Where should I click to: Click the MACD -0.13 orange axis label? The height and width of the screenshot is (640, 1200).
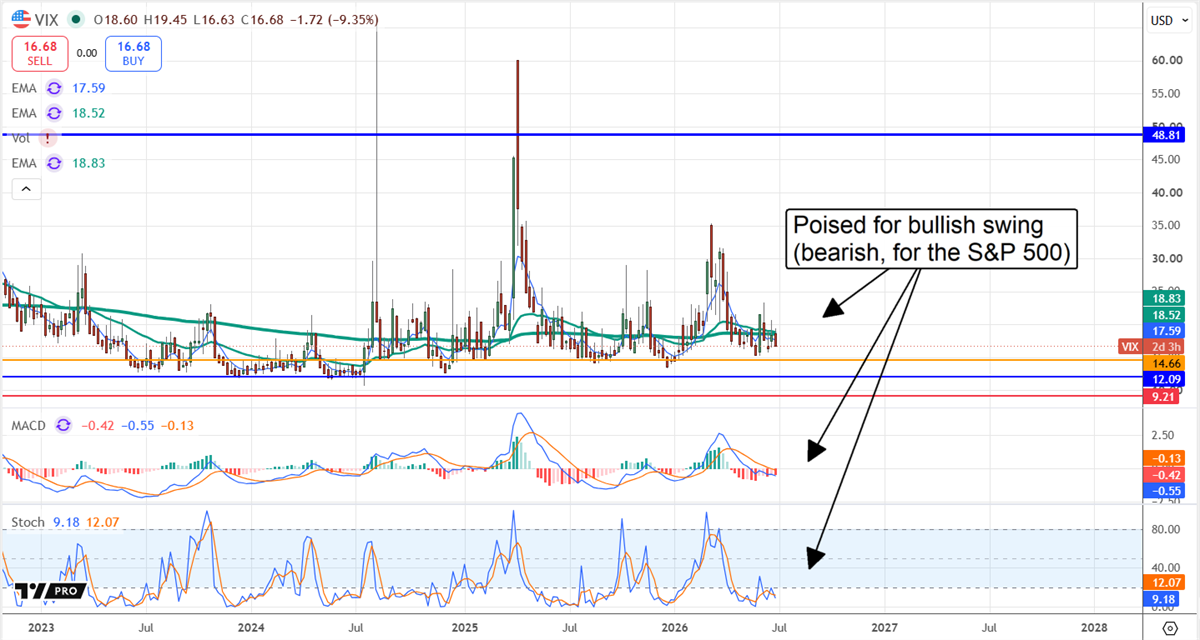1163,458
